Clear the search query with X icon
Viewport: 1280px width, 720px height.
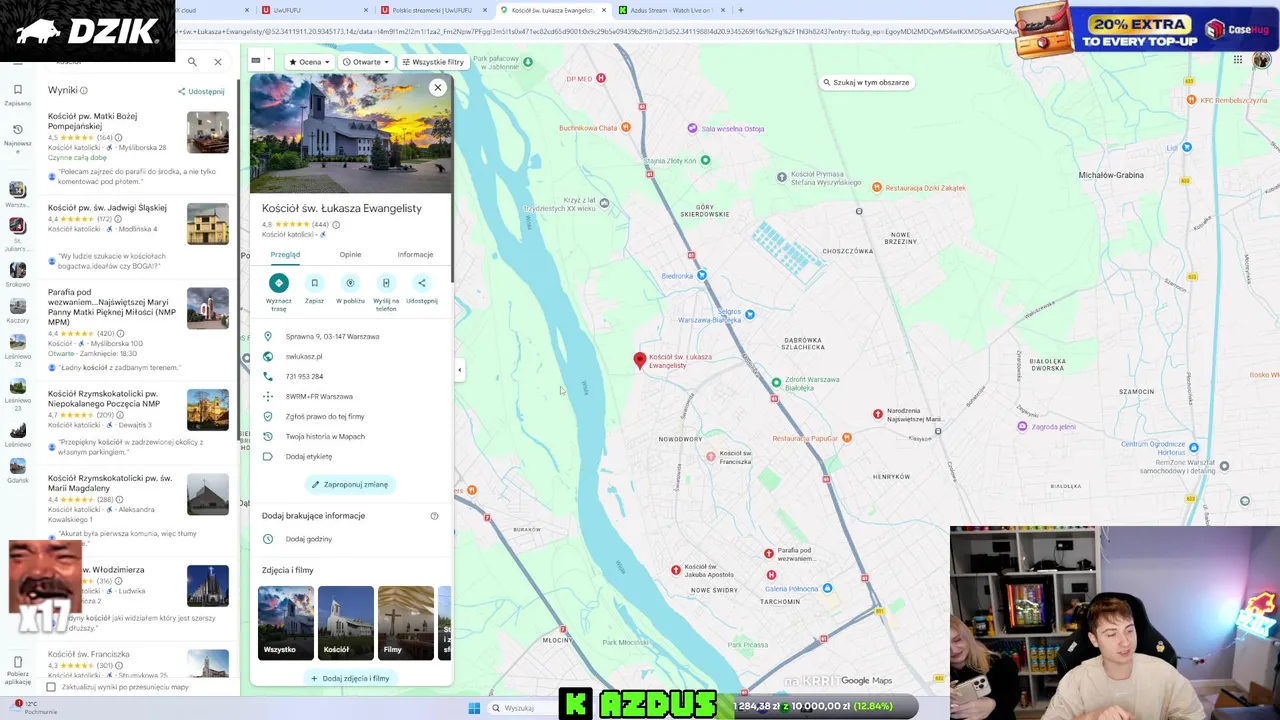[x=217, y=62]
